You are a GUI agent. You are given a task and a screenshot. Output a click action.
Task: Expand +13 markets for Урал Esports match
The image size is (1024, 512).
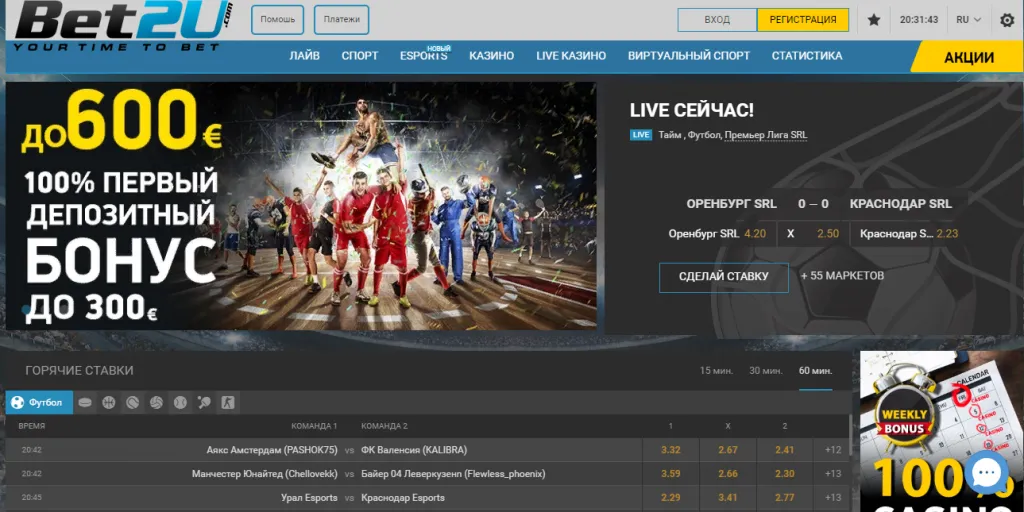[x=833, y=498]
